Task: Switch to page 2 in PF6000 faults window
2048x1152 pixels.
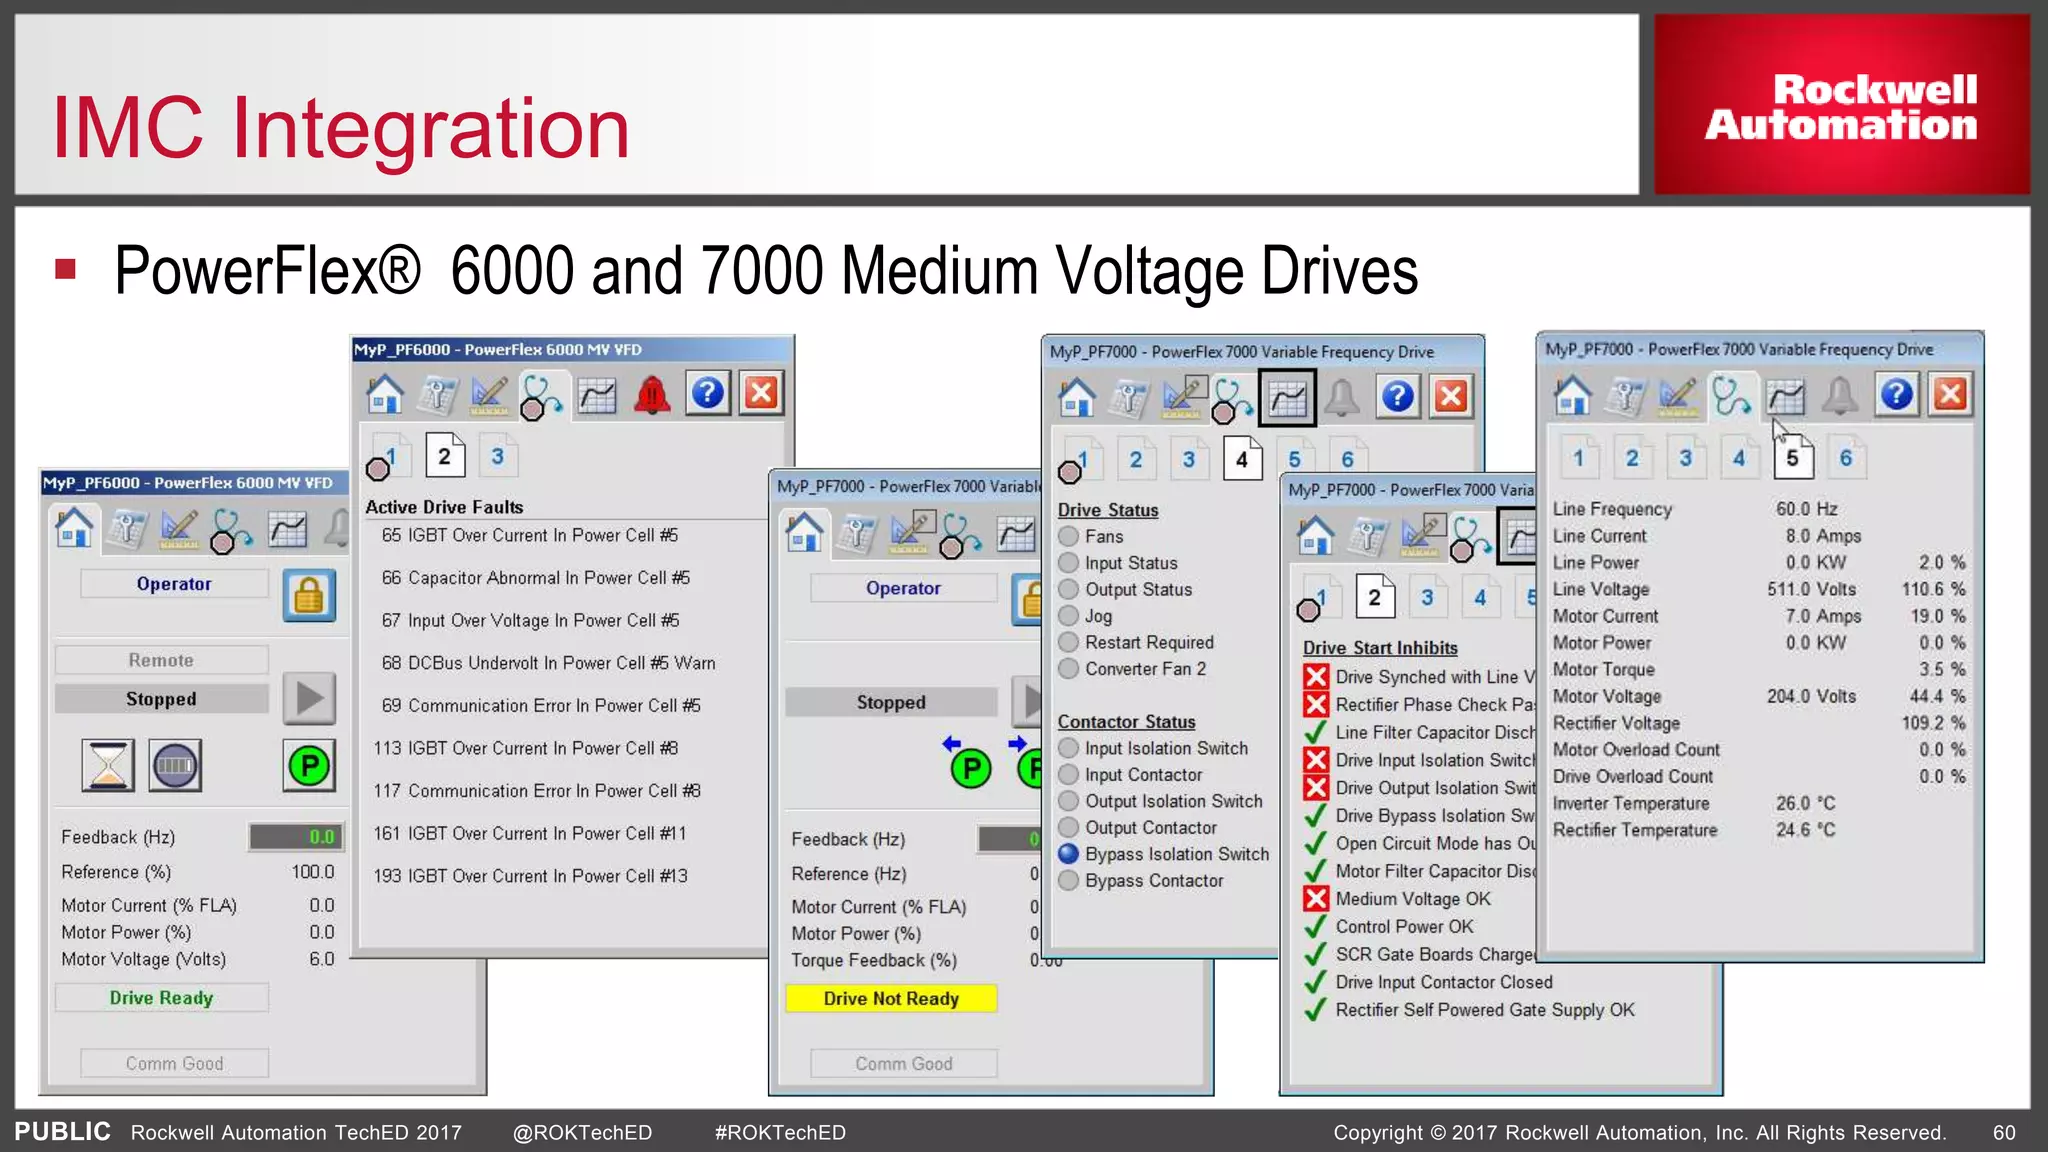Action: (x=445, y=457)
